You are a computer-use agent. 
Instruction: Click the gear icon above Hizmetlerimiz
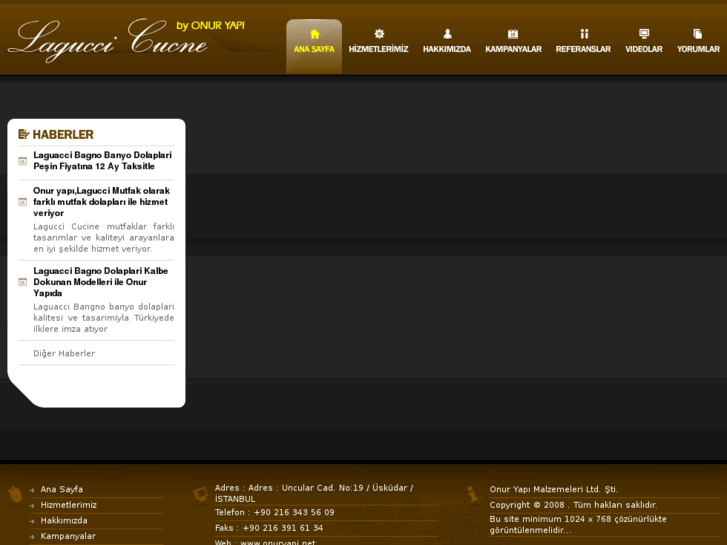tap(379, 34)
